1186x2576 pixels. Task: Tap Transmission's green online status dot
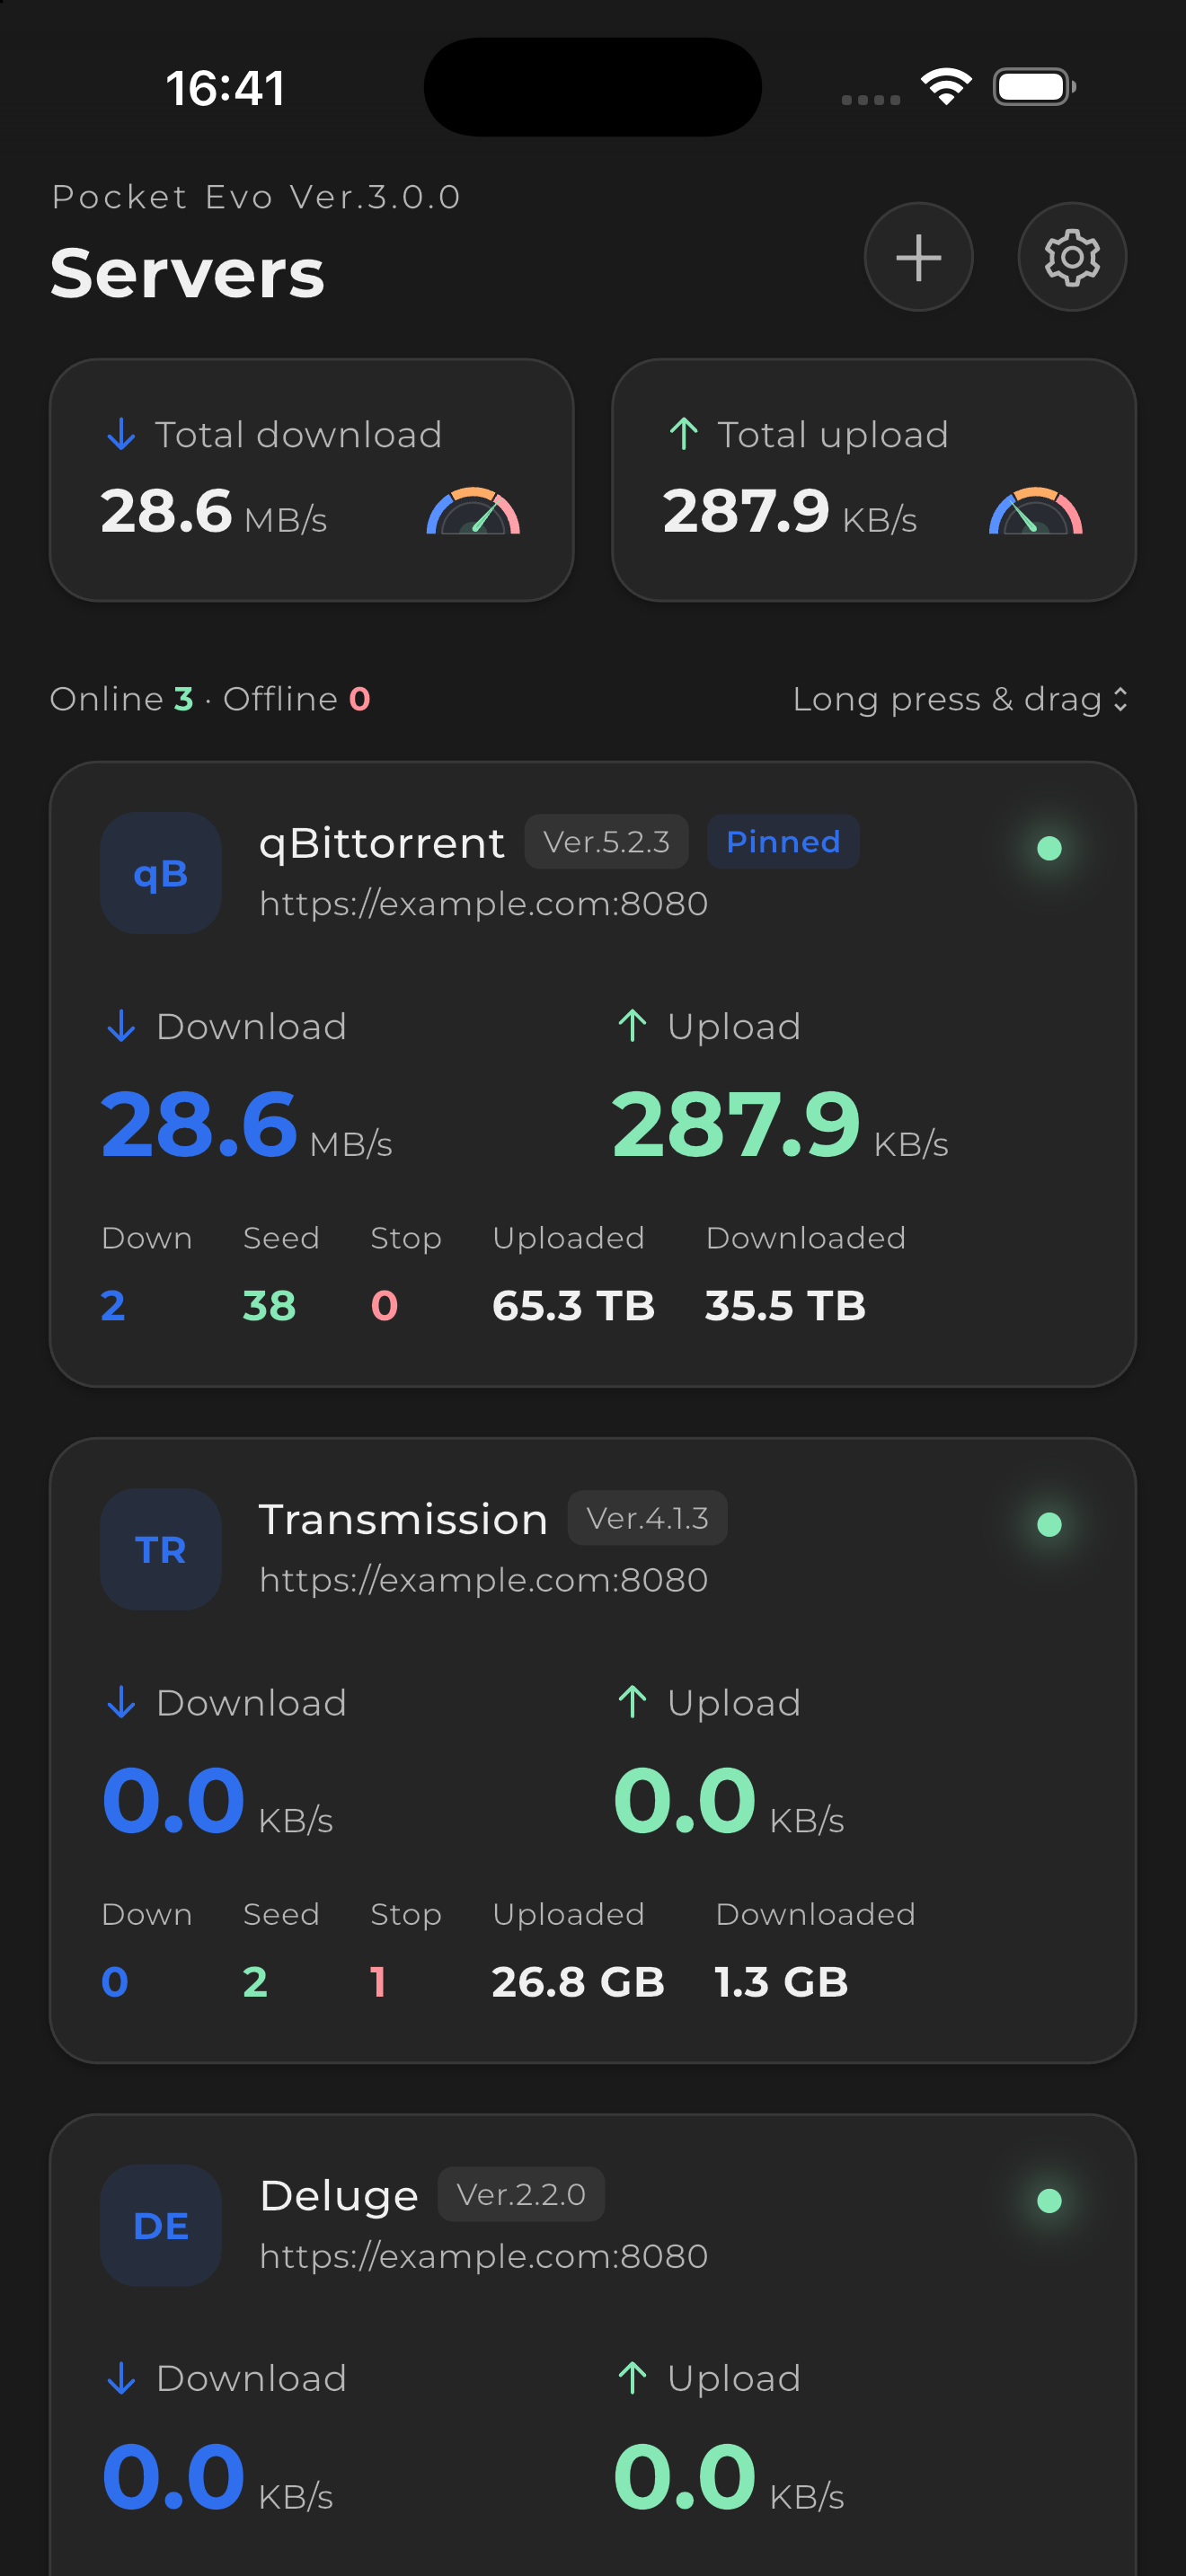click(x=1049, y=1524)
